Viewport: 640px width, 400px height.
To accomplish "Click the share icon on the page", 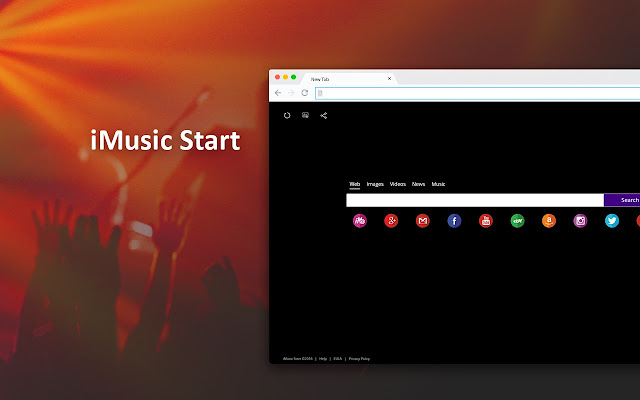I will point(324,116).
